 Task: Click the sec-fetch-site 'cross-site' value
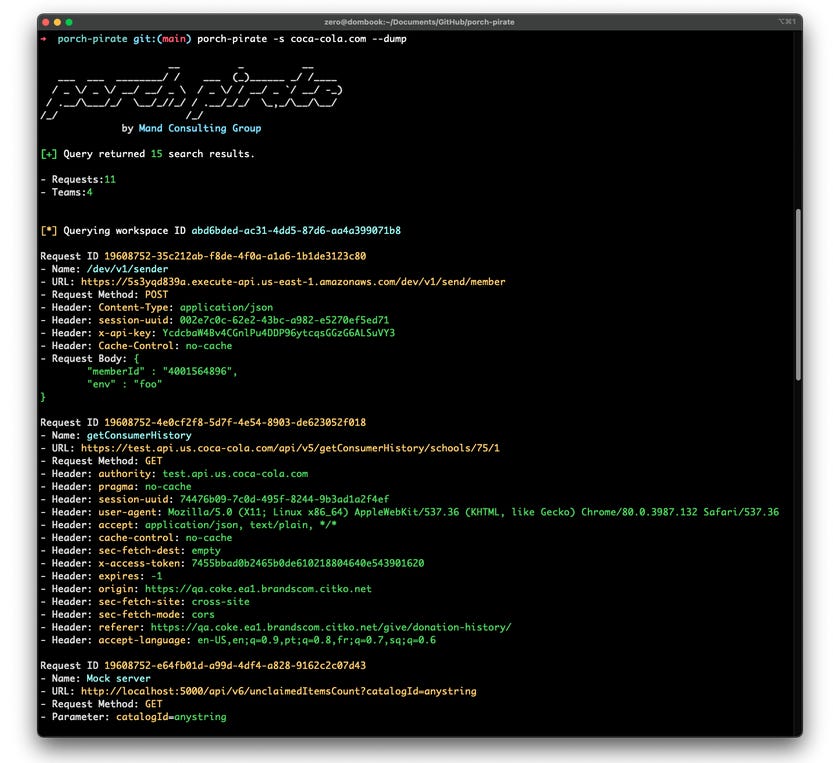[x=220, y=601]
